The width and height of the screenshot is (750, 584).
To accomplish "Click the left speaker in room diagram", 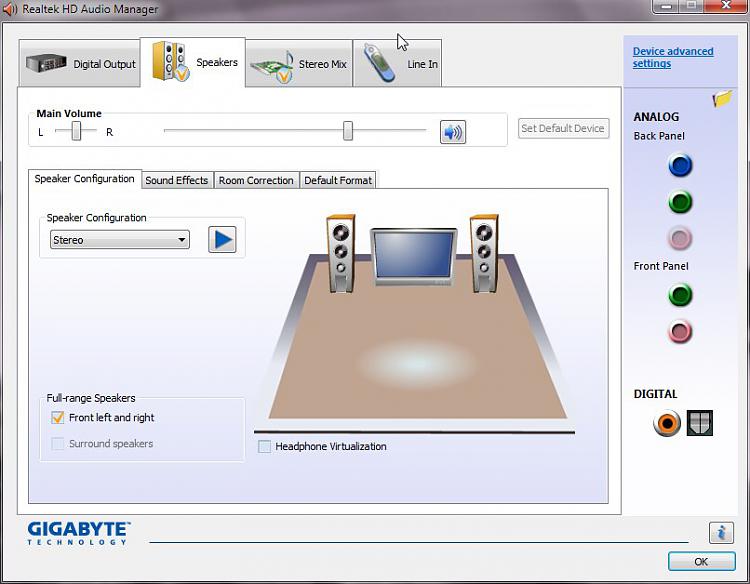I will pos(341,253).
